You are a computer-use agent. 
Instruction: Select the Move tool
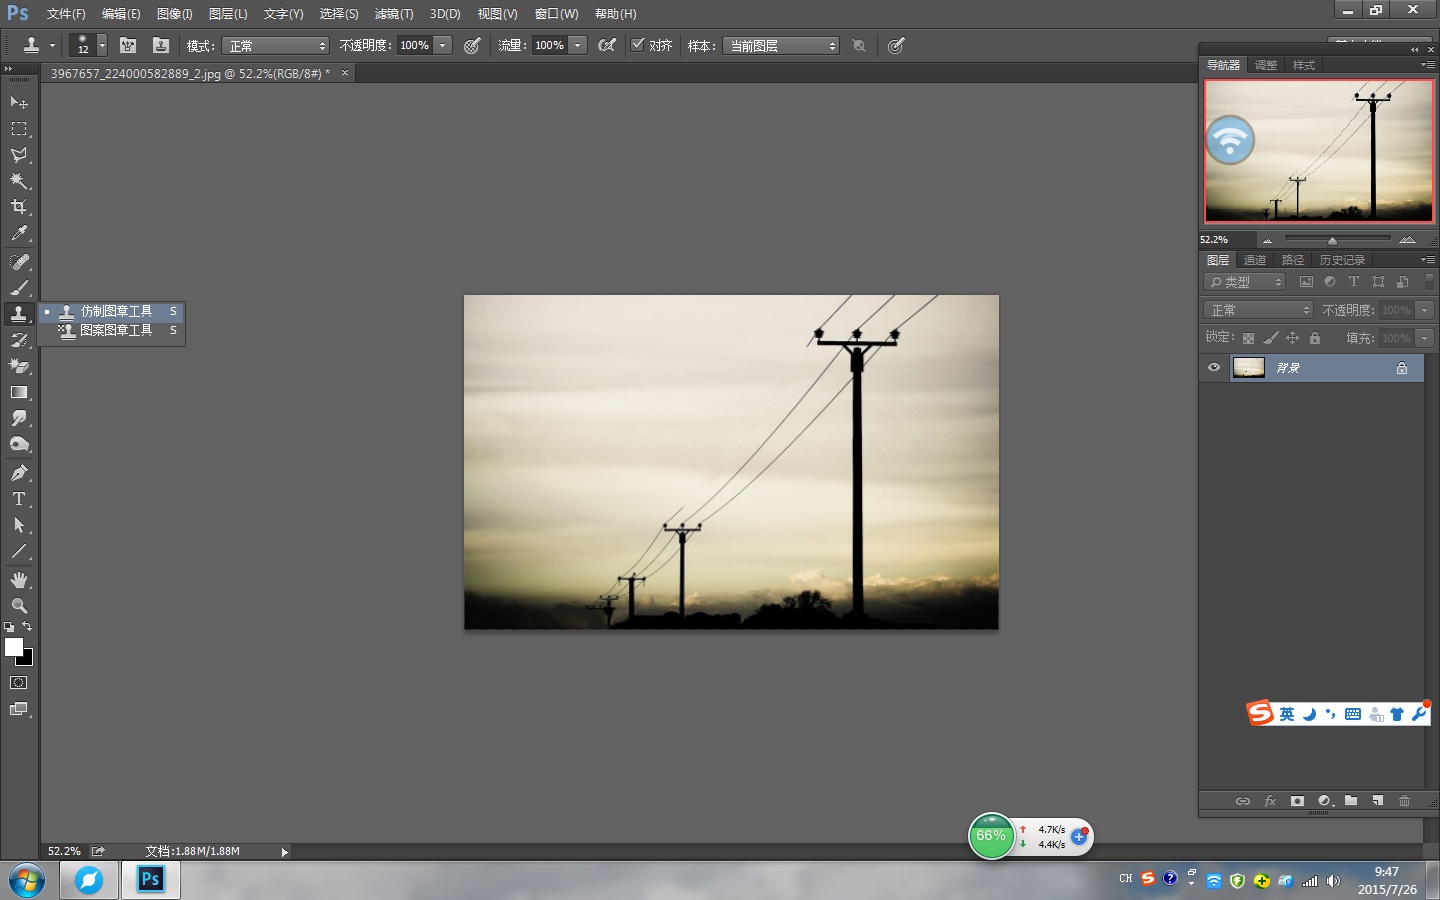19,102
